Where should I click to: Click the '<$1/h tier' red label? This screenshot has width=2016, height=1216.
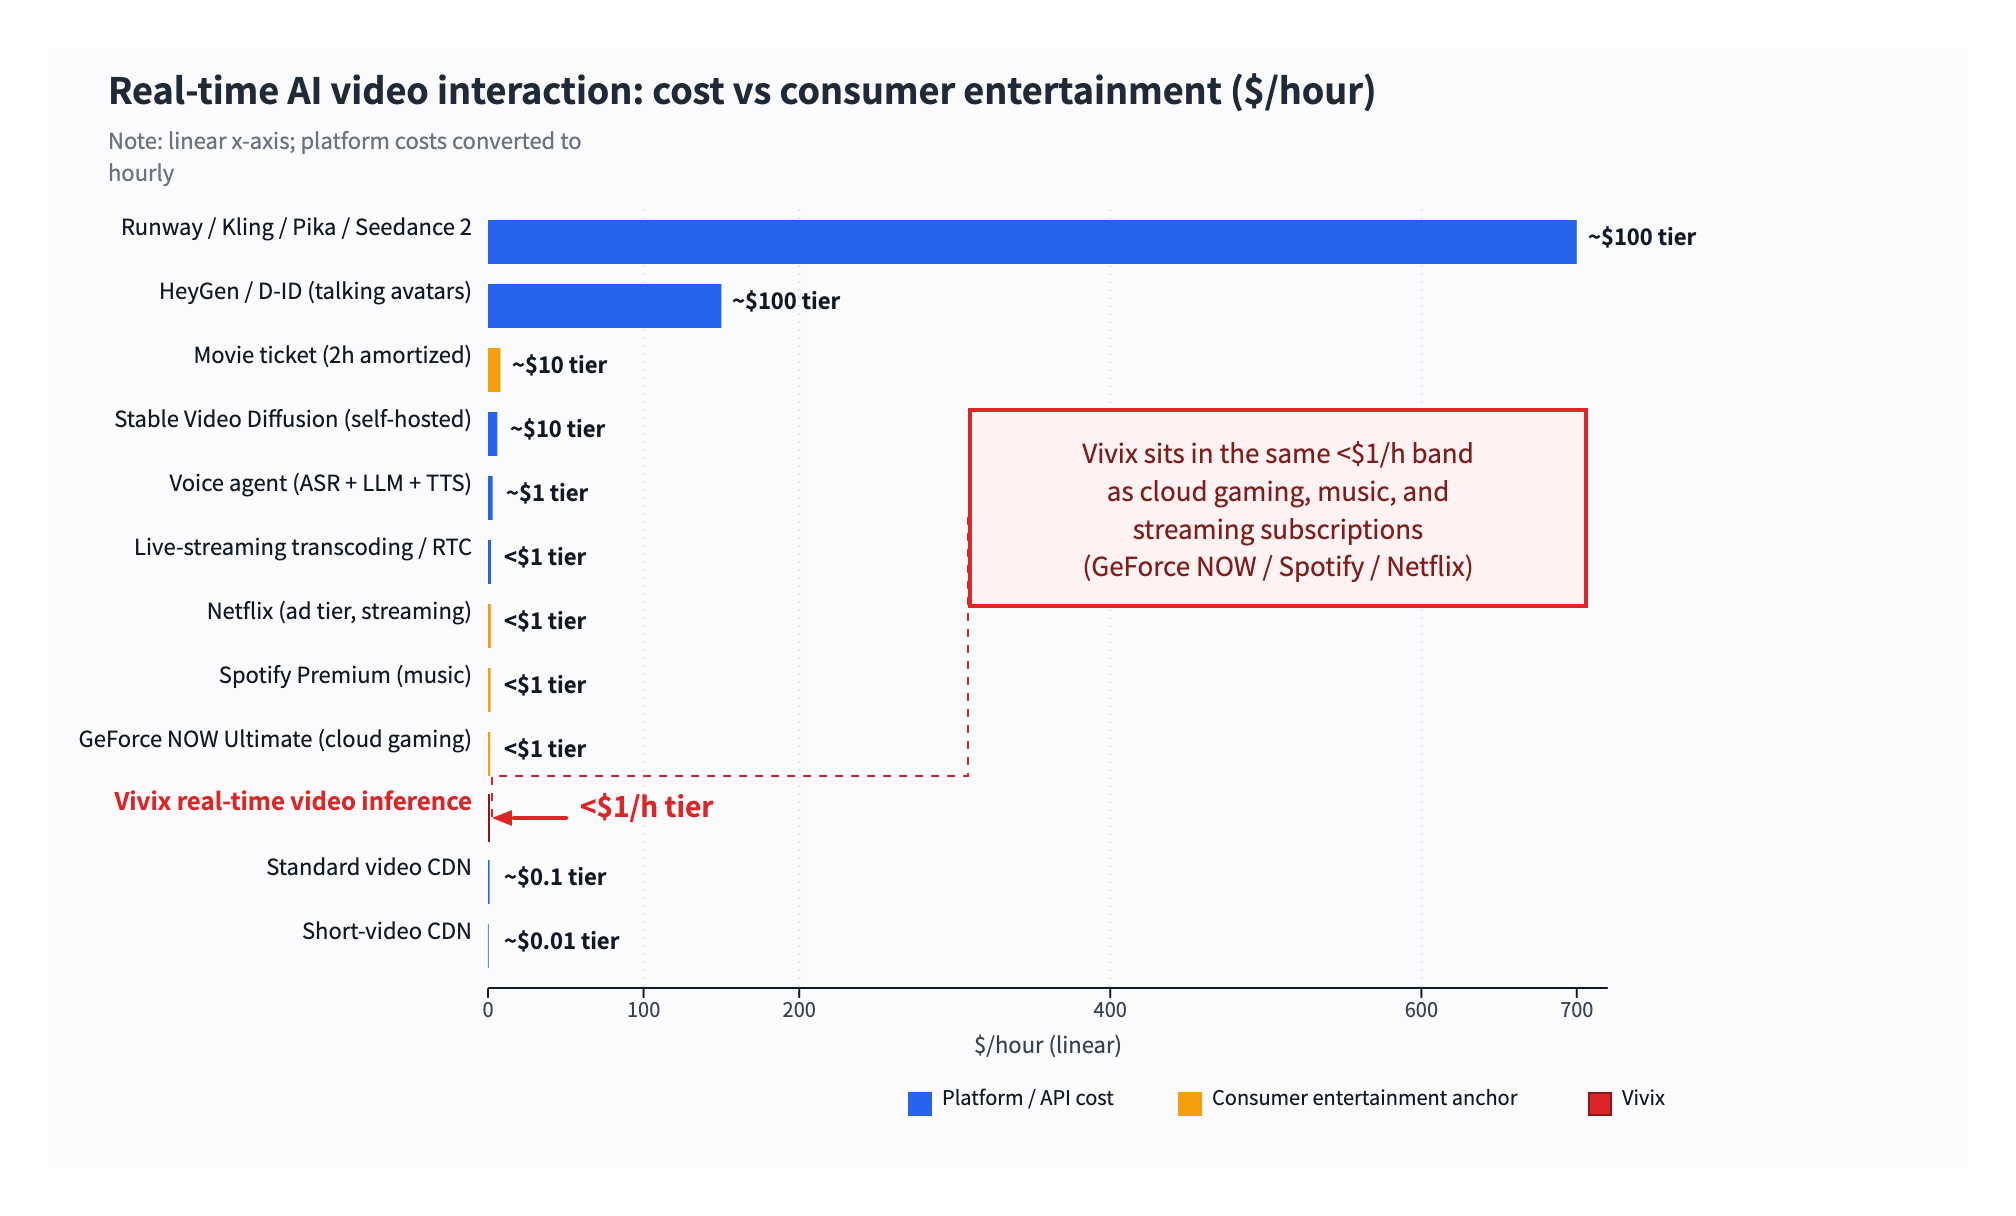[x=646, y=807]
